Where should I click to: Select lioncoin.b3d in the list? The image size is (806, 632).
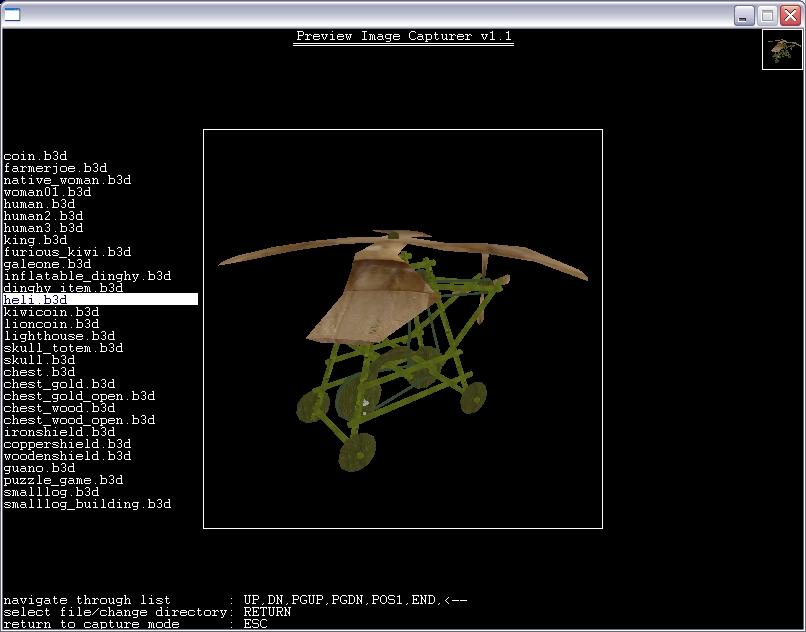click(51, 324)
